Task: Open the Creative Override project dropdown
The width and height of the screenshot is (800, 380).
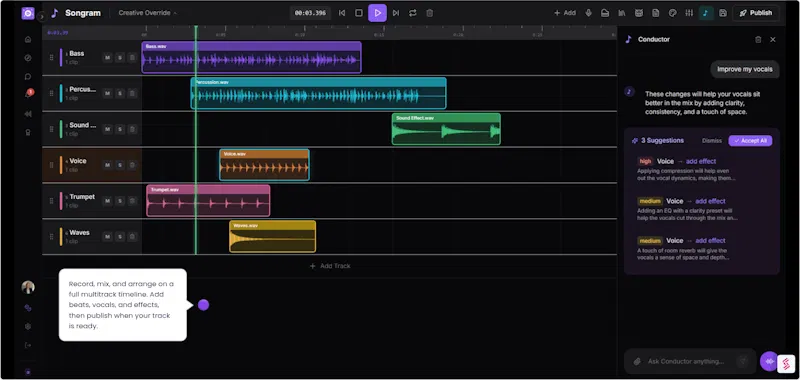Action: (147, 13)
